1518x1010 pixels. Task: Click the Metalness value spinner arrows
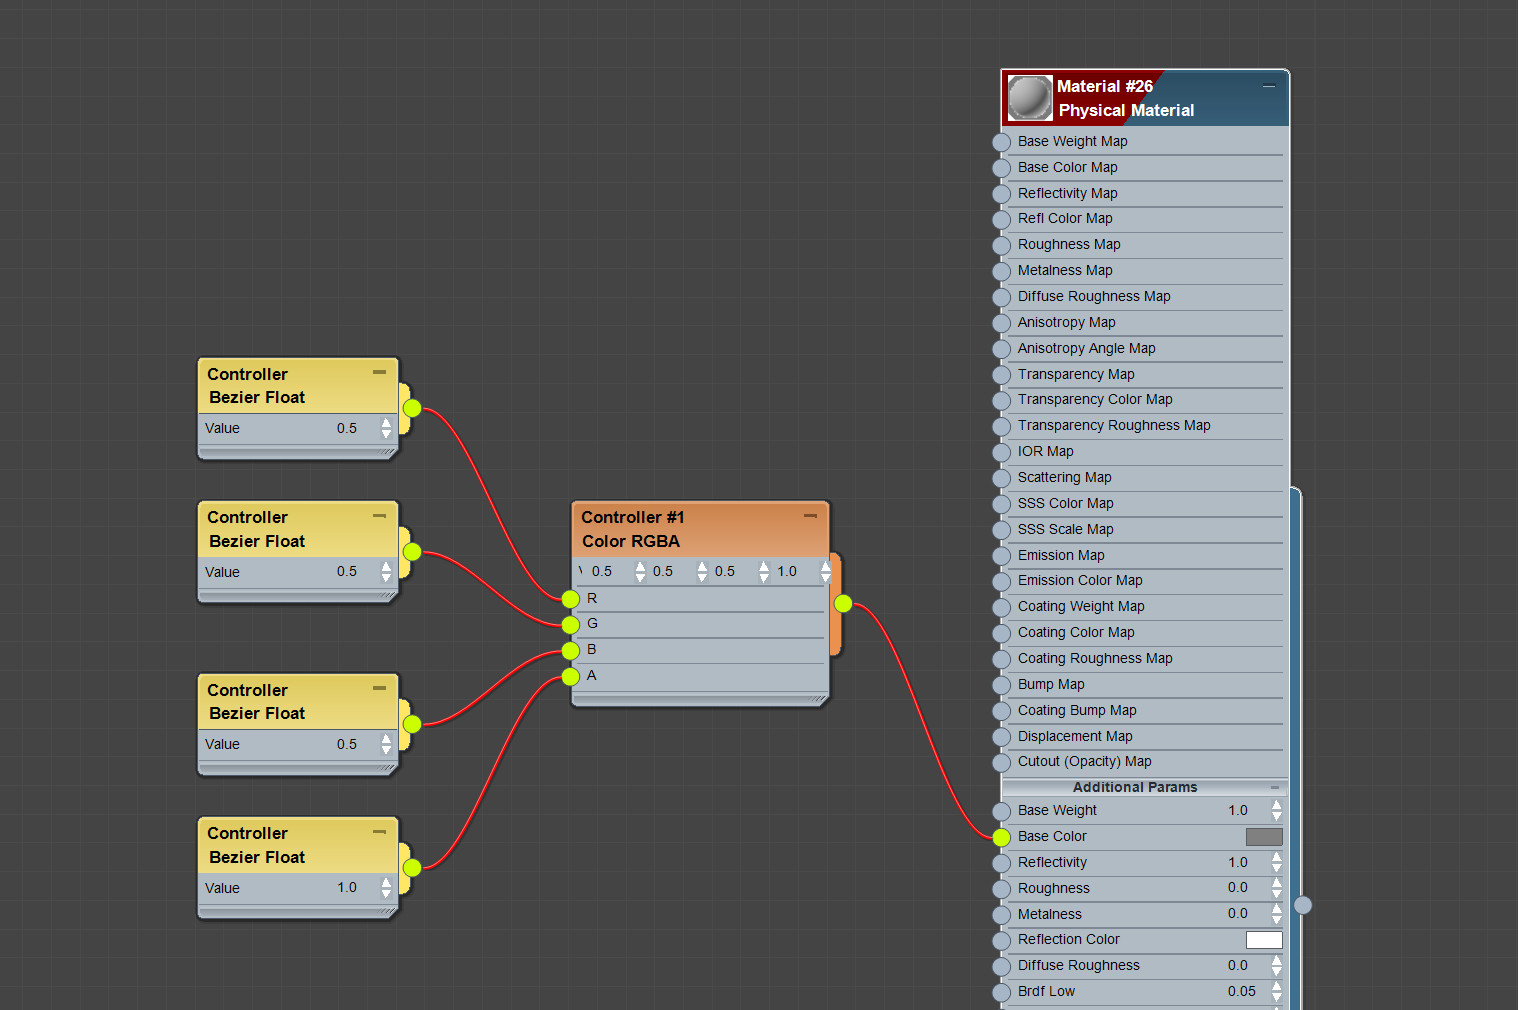1277,914
